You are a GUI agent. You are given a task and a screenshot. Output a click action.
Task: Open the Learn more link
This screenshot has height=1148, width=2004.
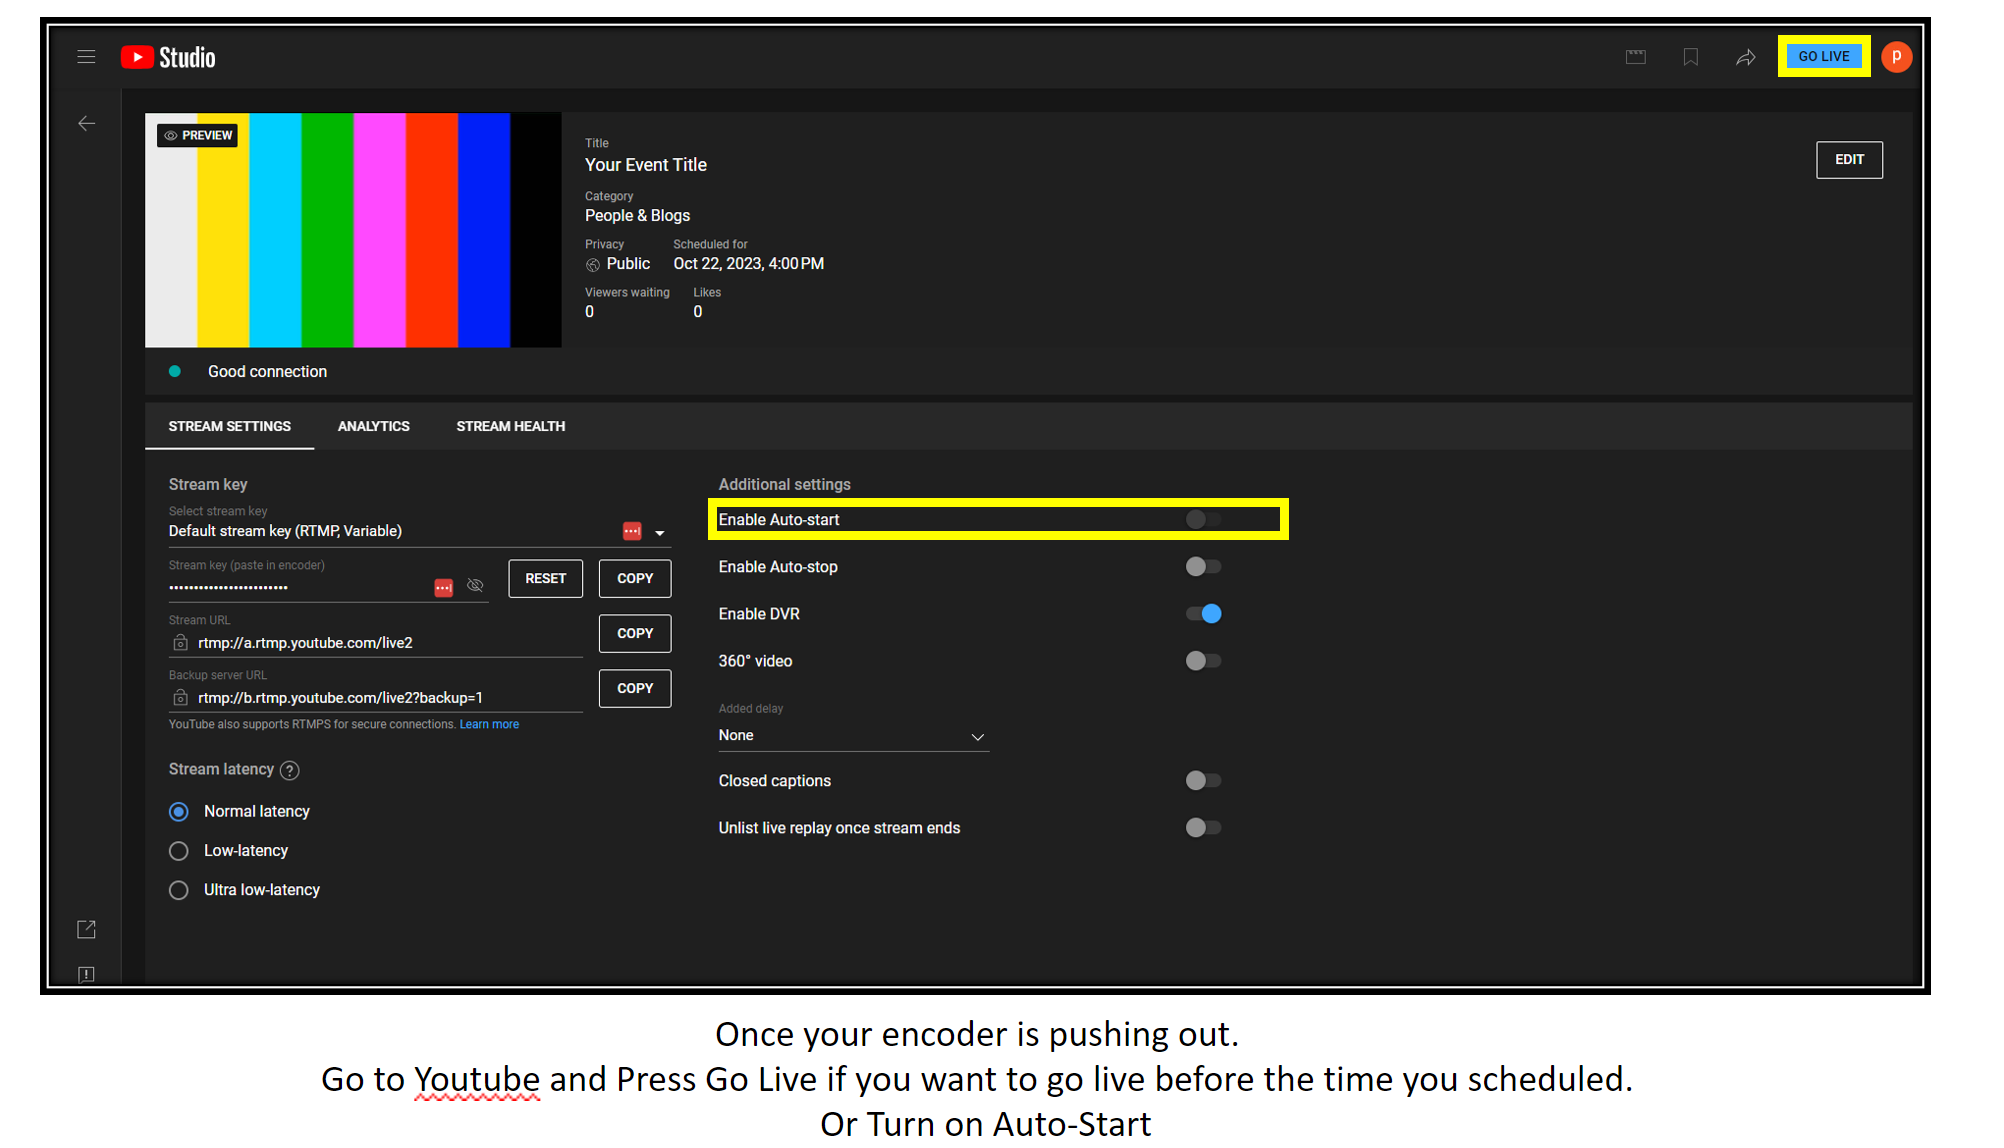489,725
